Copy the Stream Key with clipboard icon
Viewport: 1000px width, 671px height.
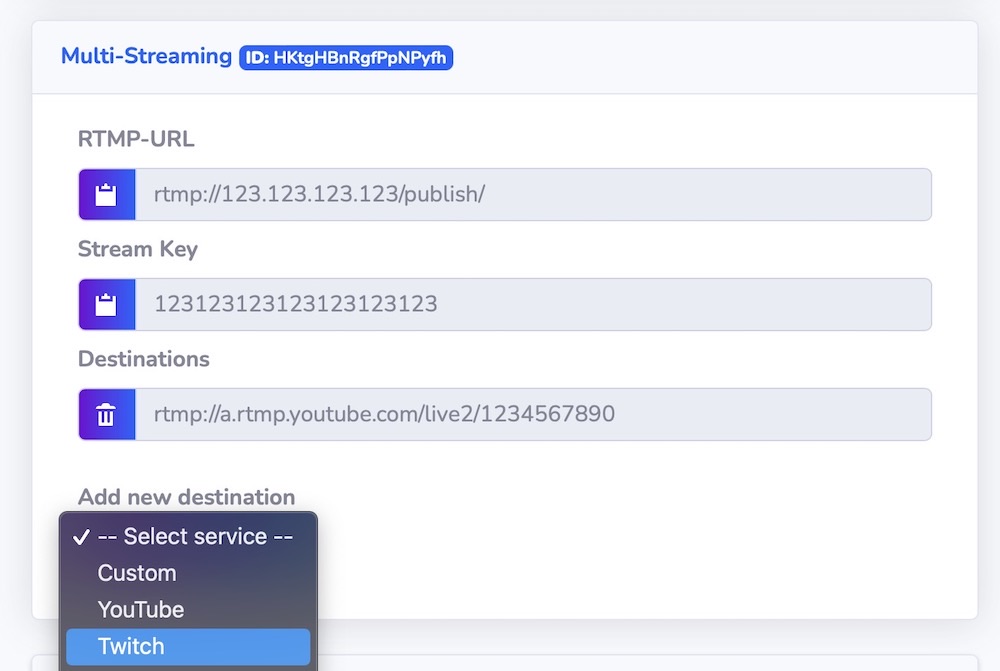click(x=106, y=304)
